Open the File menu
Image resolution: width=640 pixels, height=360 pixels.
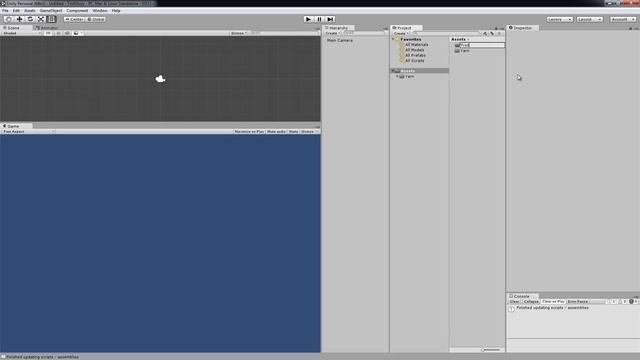(5, 11)
